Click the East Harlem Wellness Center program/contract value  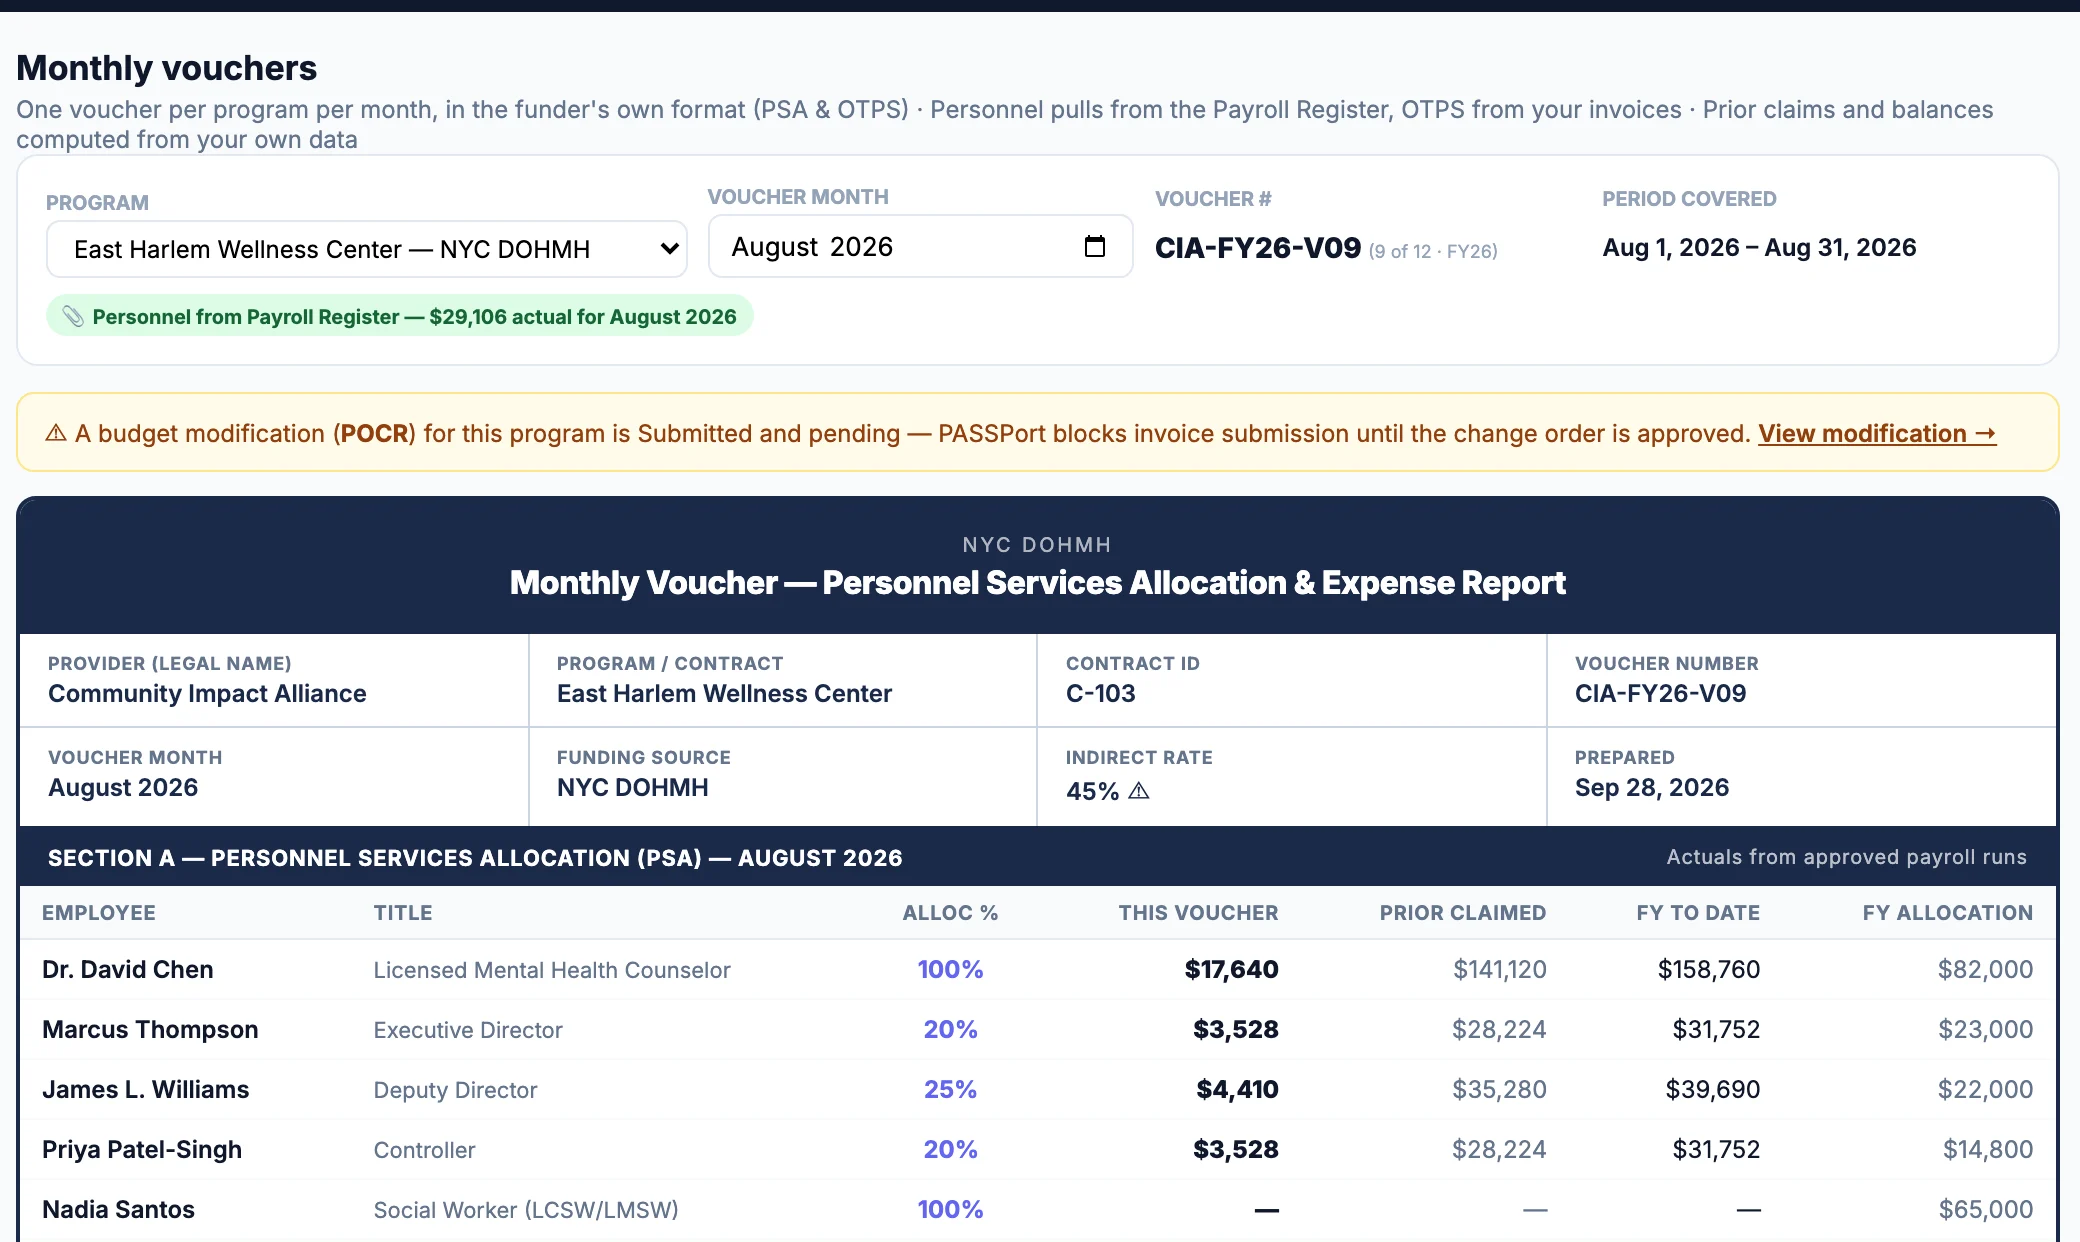click(724, 693)
